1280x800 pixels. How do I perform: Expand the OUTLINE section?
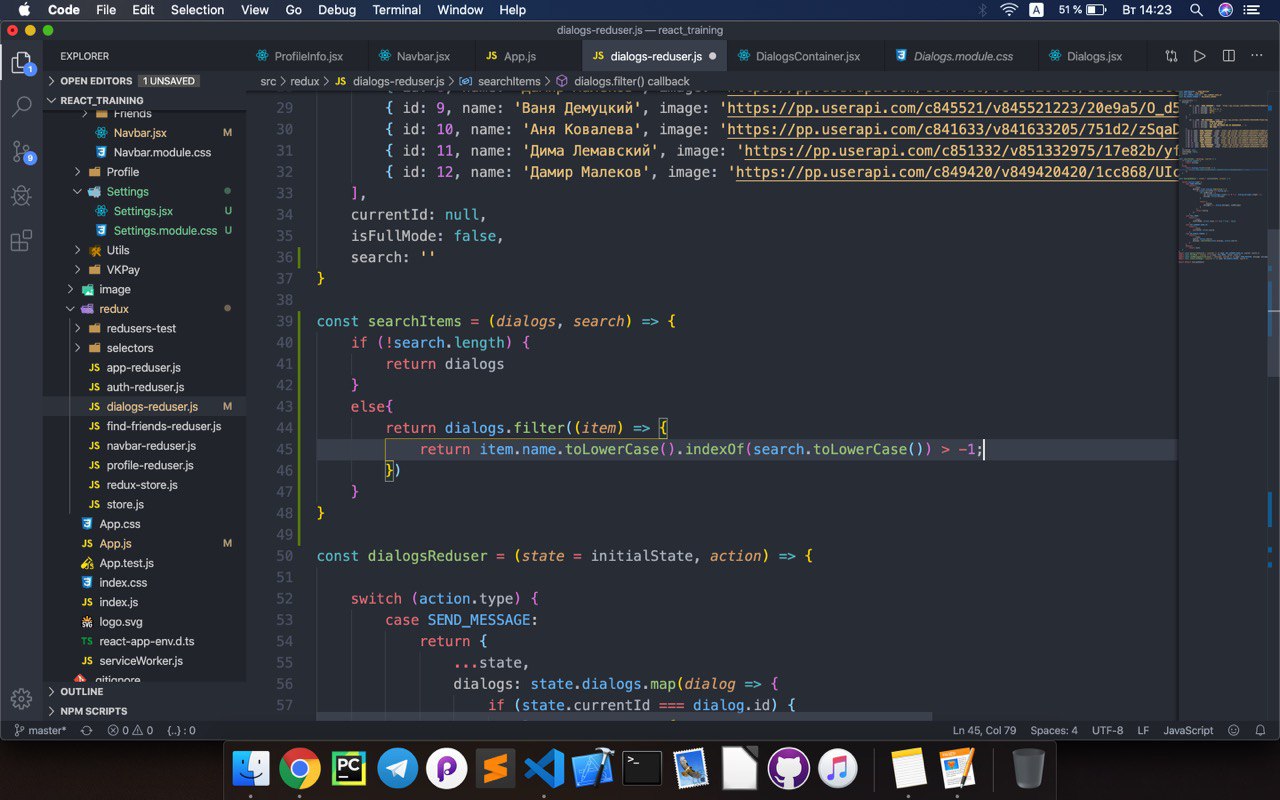click(82, 691)
